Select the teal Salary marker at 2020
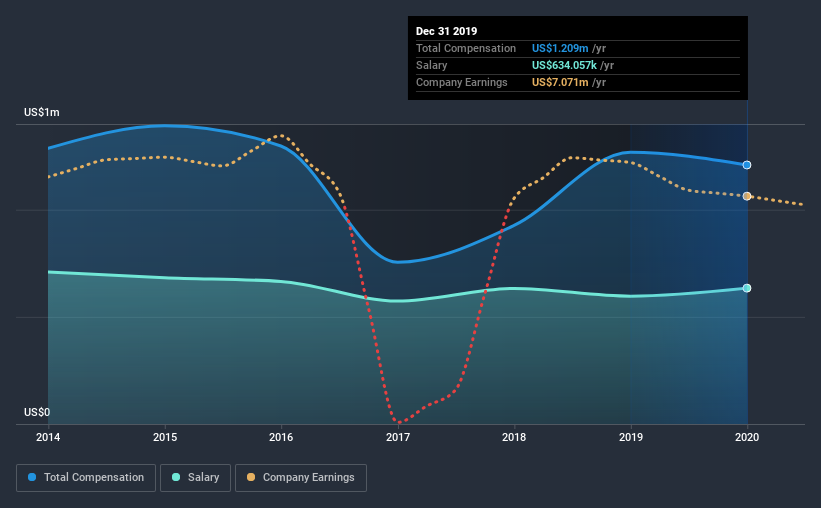 click(x=747, y=288)
